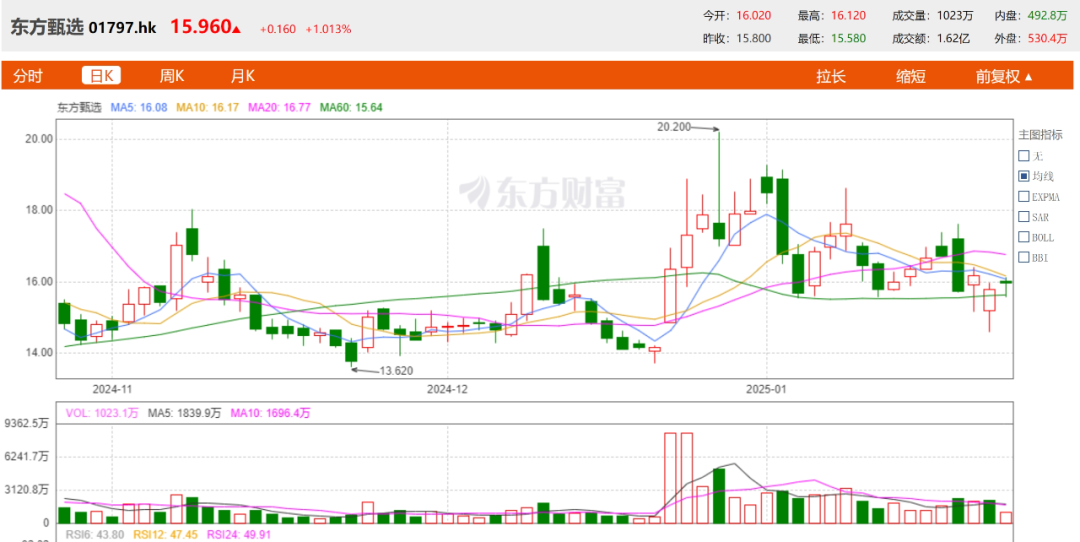Enable the SAR indicator checkbox
The height and width of the screenshot is (542, 1080).
point(1024,216)
